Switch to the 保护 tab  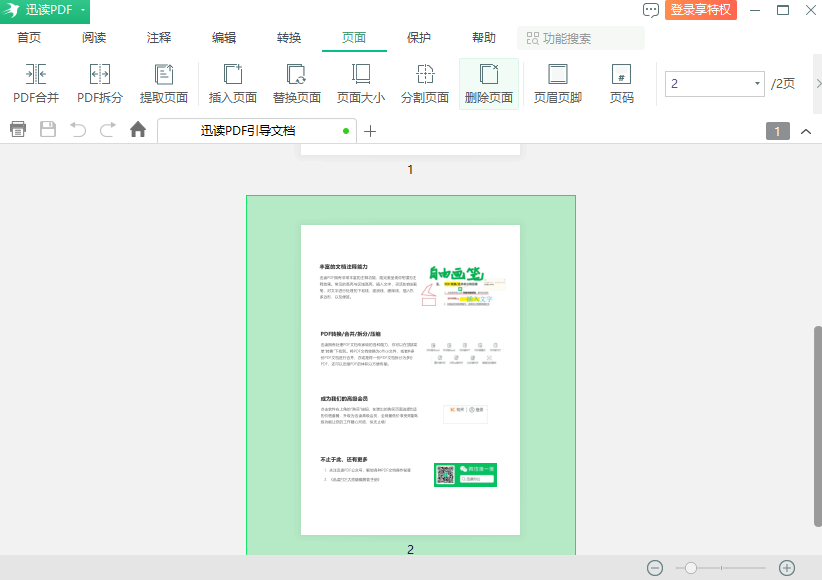[419, 38]
